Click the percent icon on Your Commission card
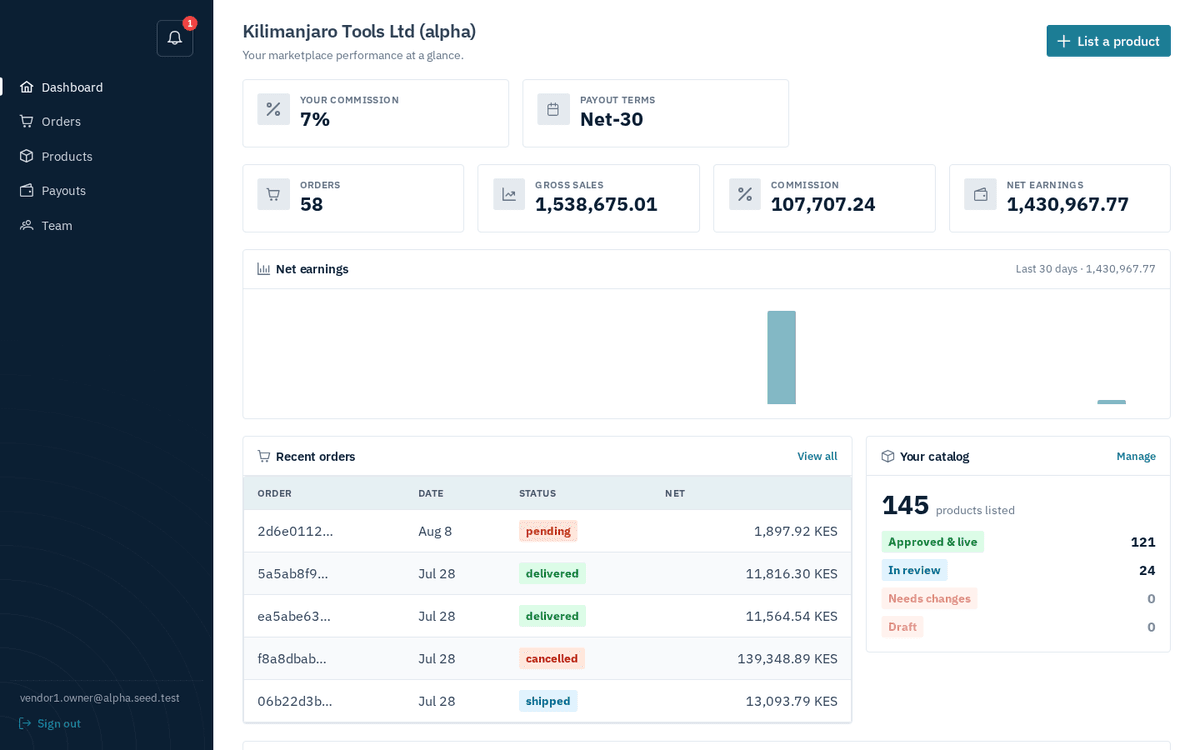Image resolution: width=1200 pixels, height=750 pixels. click(274, 109)
